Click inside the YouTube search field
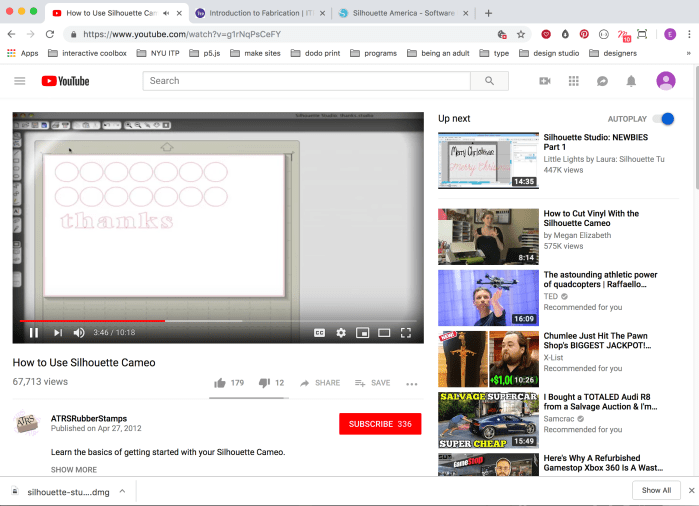Image resolution: width=699 pixels, height=506 pixels. [x=306, y=81]
